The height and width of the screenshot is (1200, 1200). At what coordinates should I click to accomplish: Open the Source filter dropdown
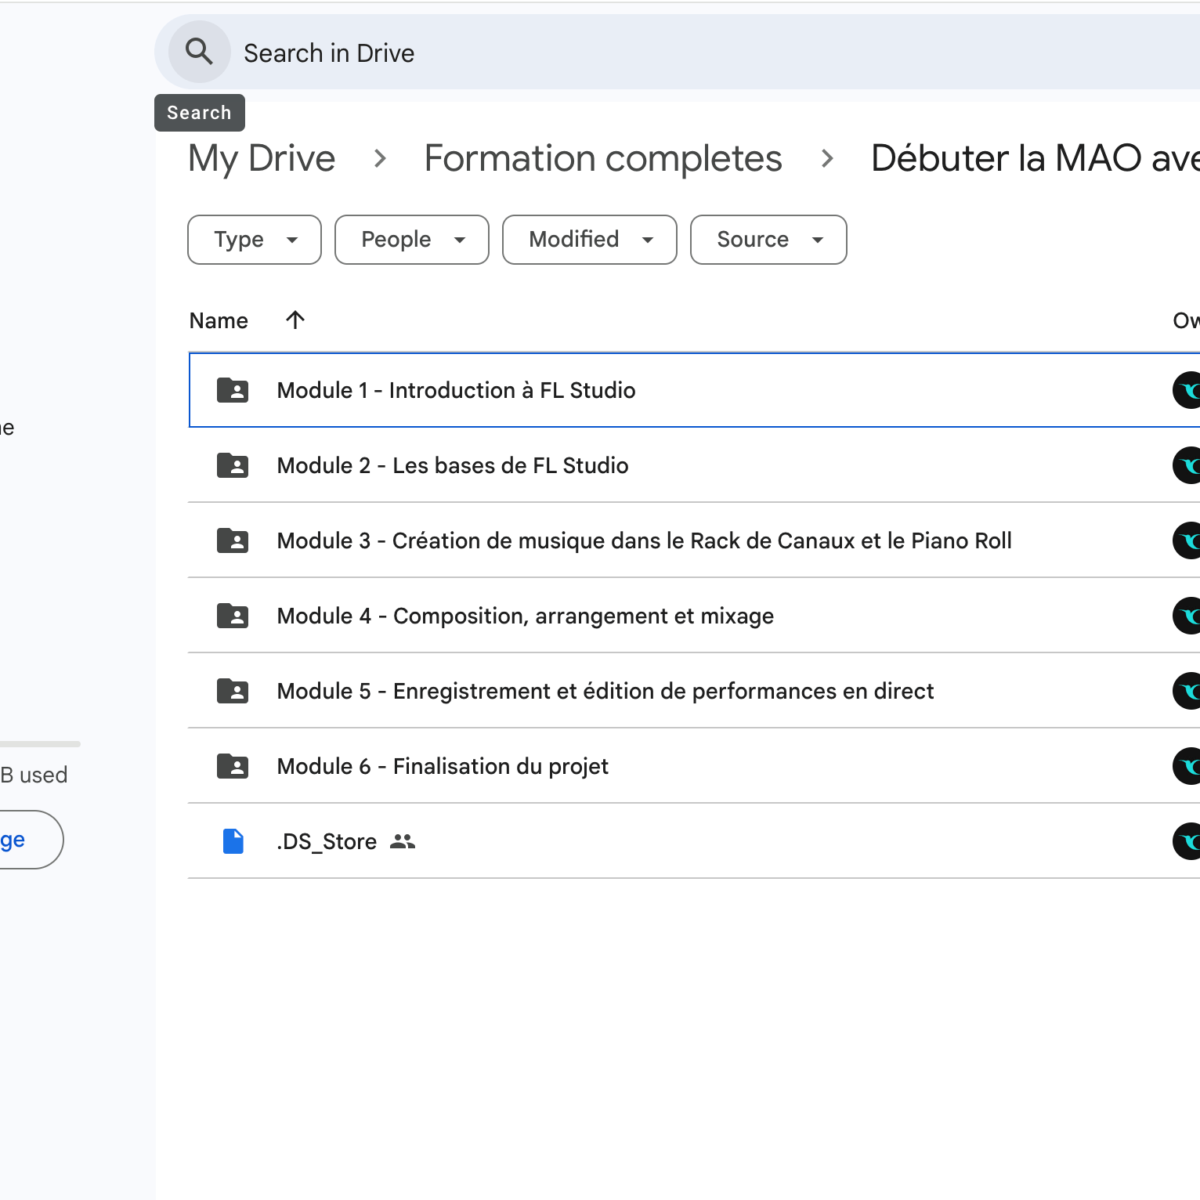(x=768, y=240)
